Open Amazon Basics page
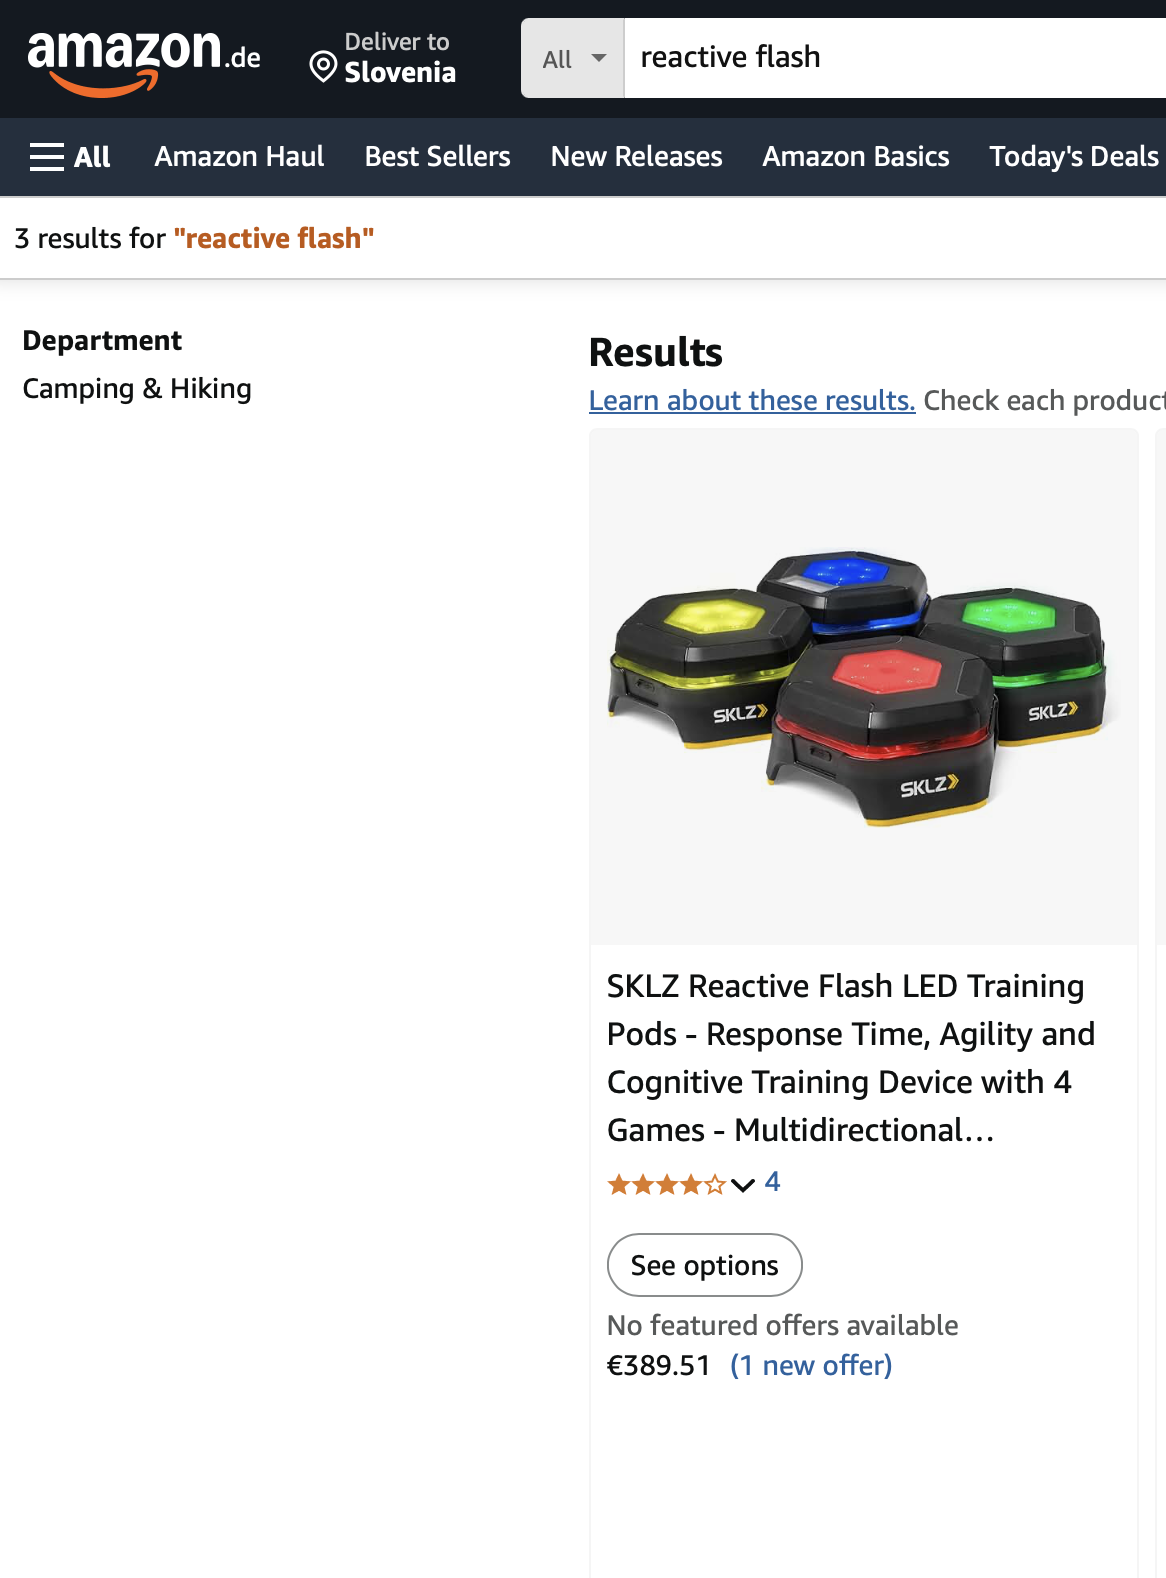1166x1578 pixels. (856, 157)
